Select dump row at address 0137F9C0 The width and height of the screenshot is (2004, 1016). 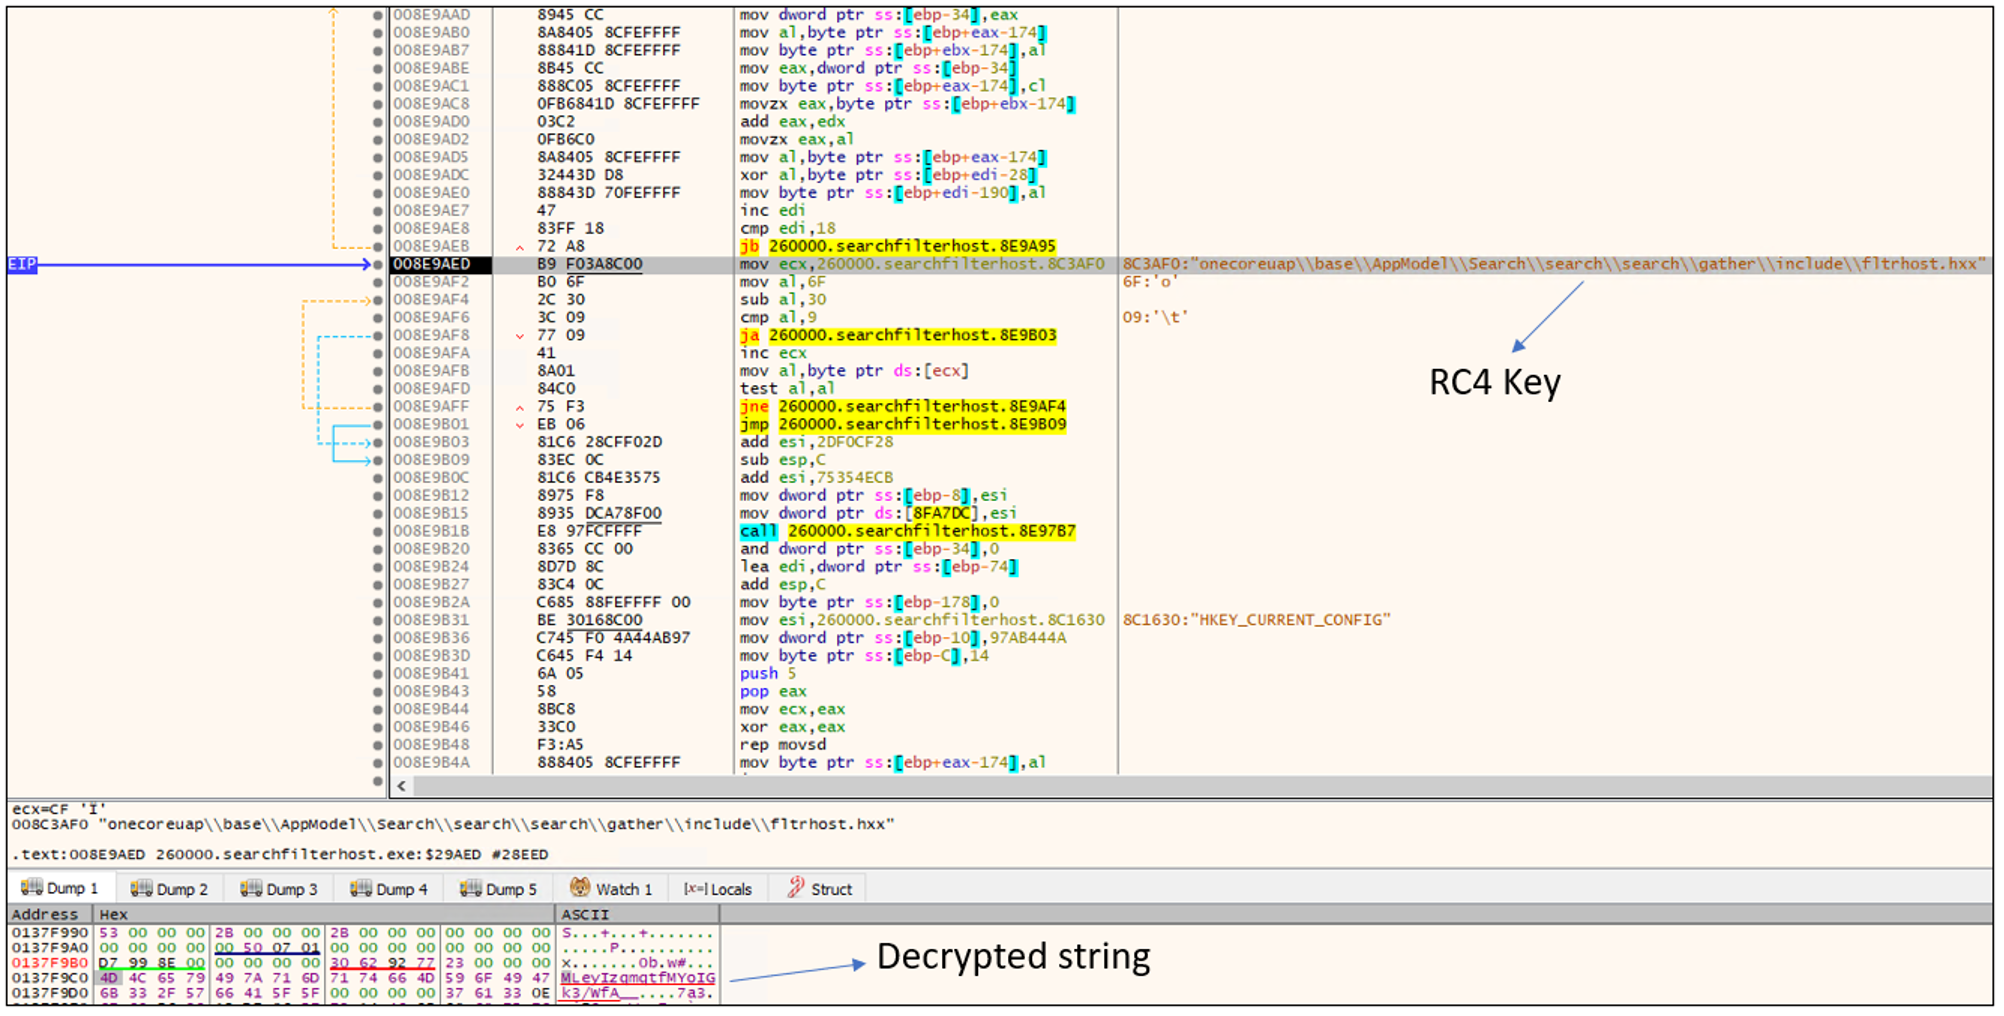50,978
